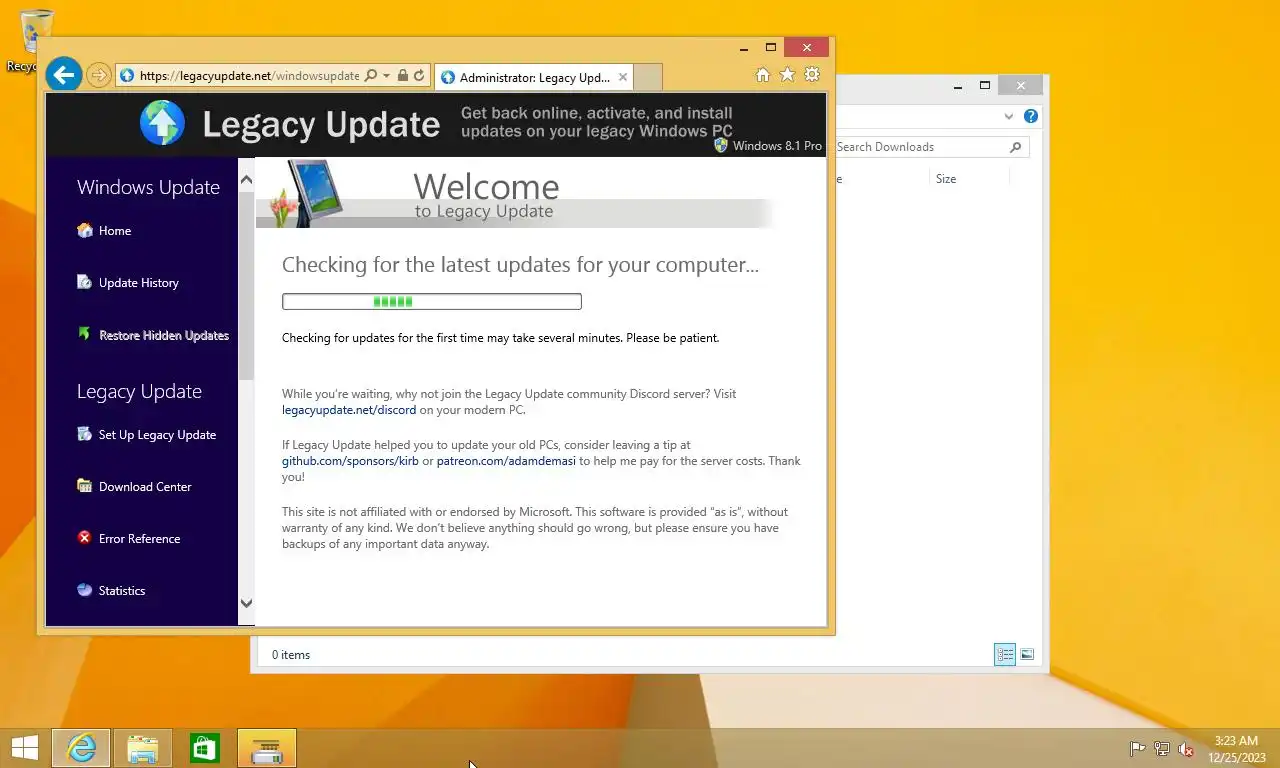Viewport: 1280px width, 768px height.
Task: Click the muted volume icon in tray
Action: pyautogui.click(x=1186, y=748)
